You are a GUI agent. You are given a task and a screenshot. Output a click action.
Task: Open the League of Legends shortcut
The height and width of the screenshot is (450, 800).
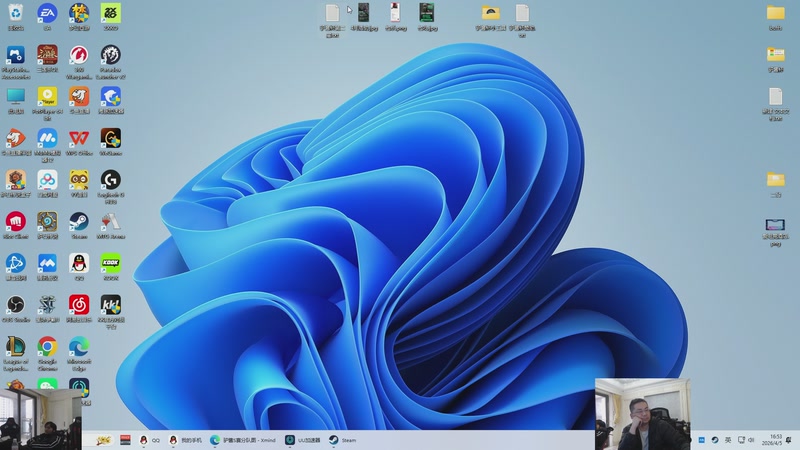16,347
